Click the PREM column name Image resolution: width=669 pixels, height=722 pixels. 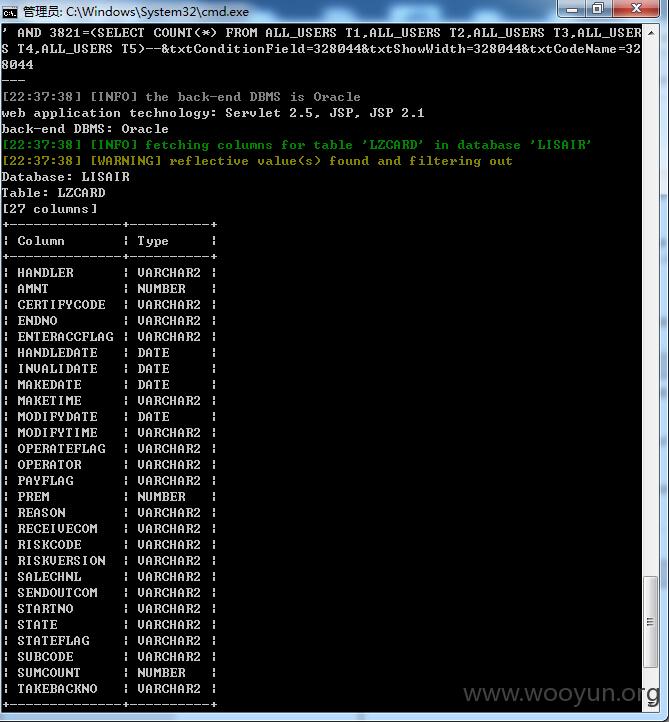click(x=33, y=497)
